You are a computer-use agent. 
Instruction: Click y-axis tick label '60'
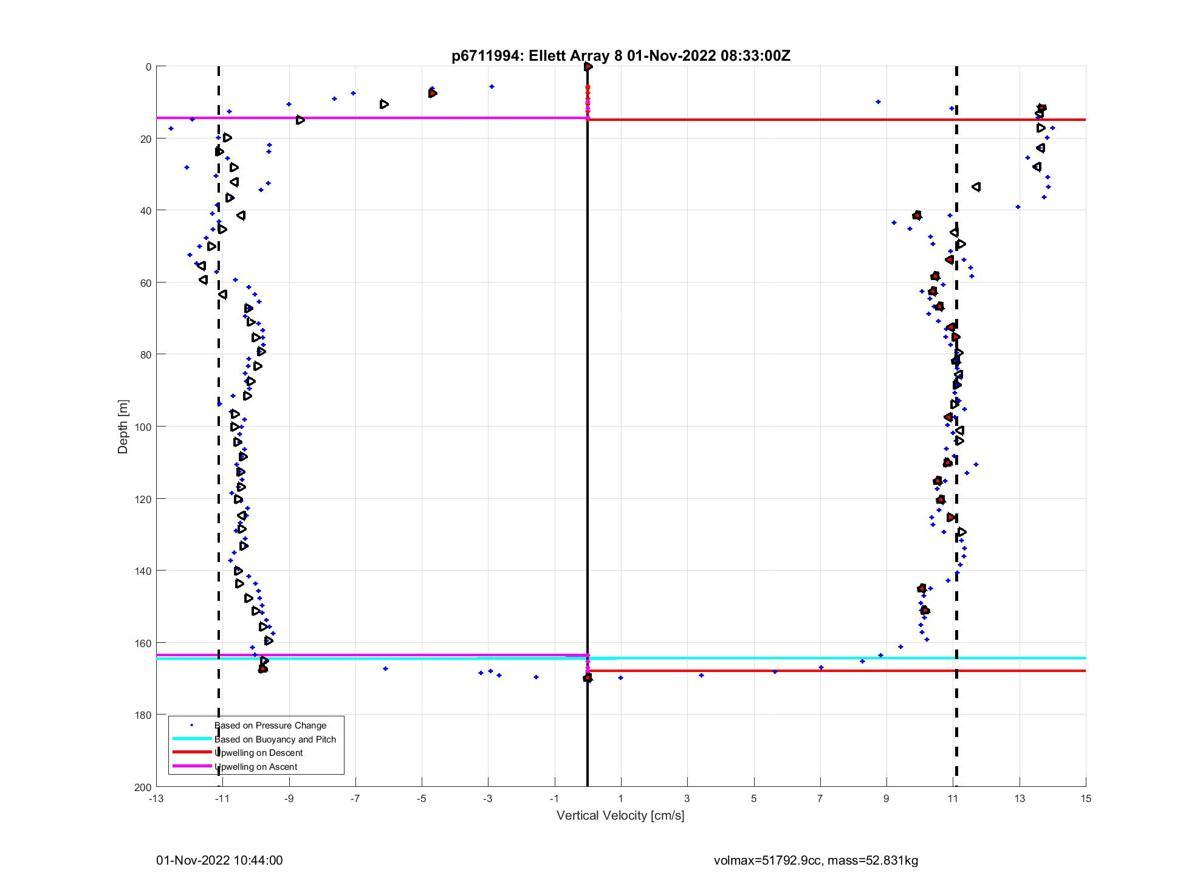pos(145,283)
